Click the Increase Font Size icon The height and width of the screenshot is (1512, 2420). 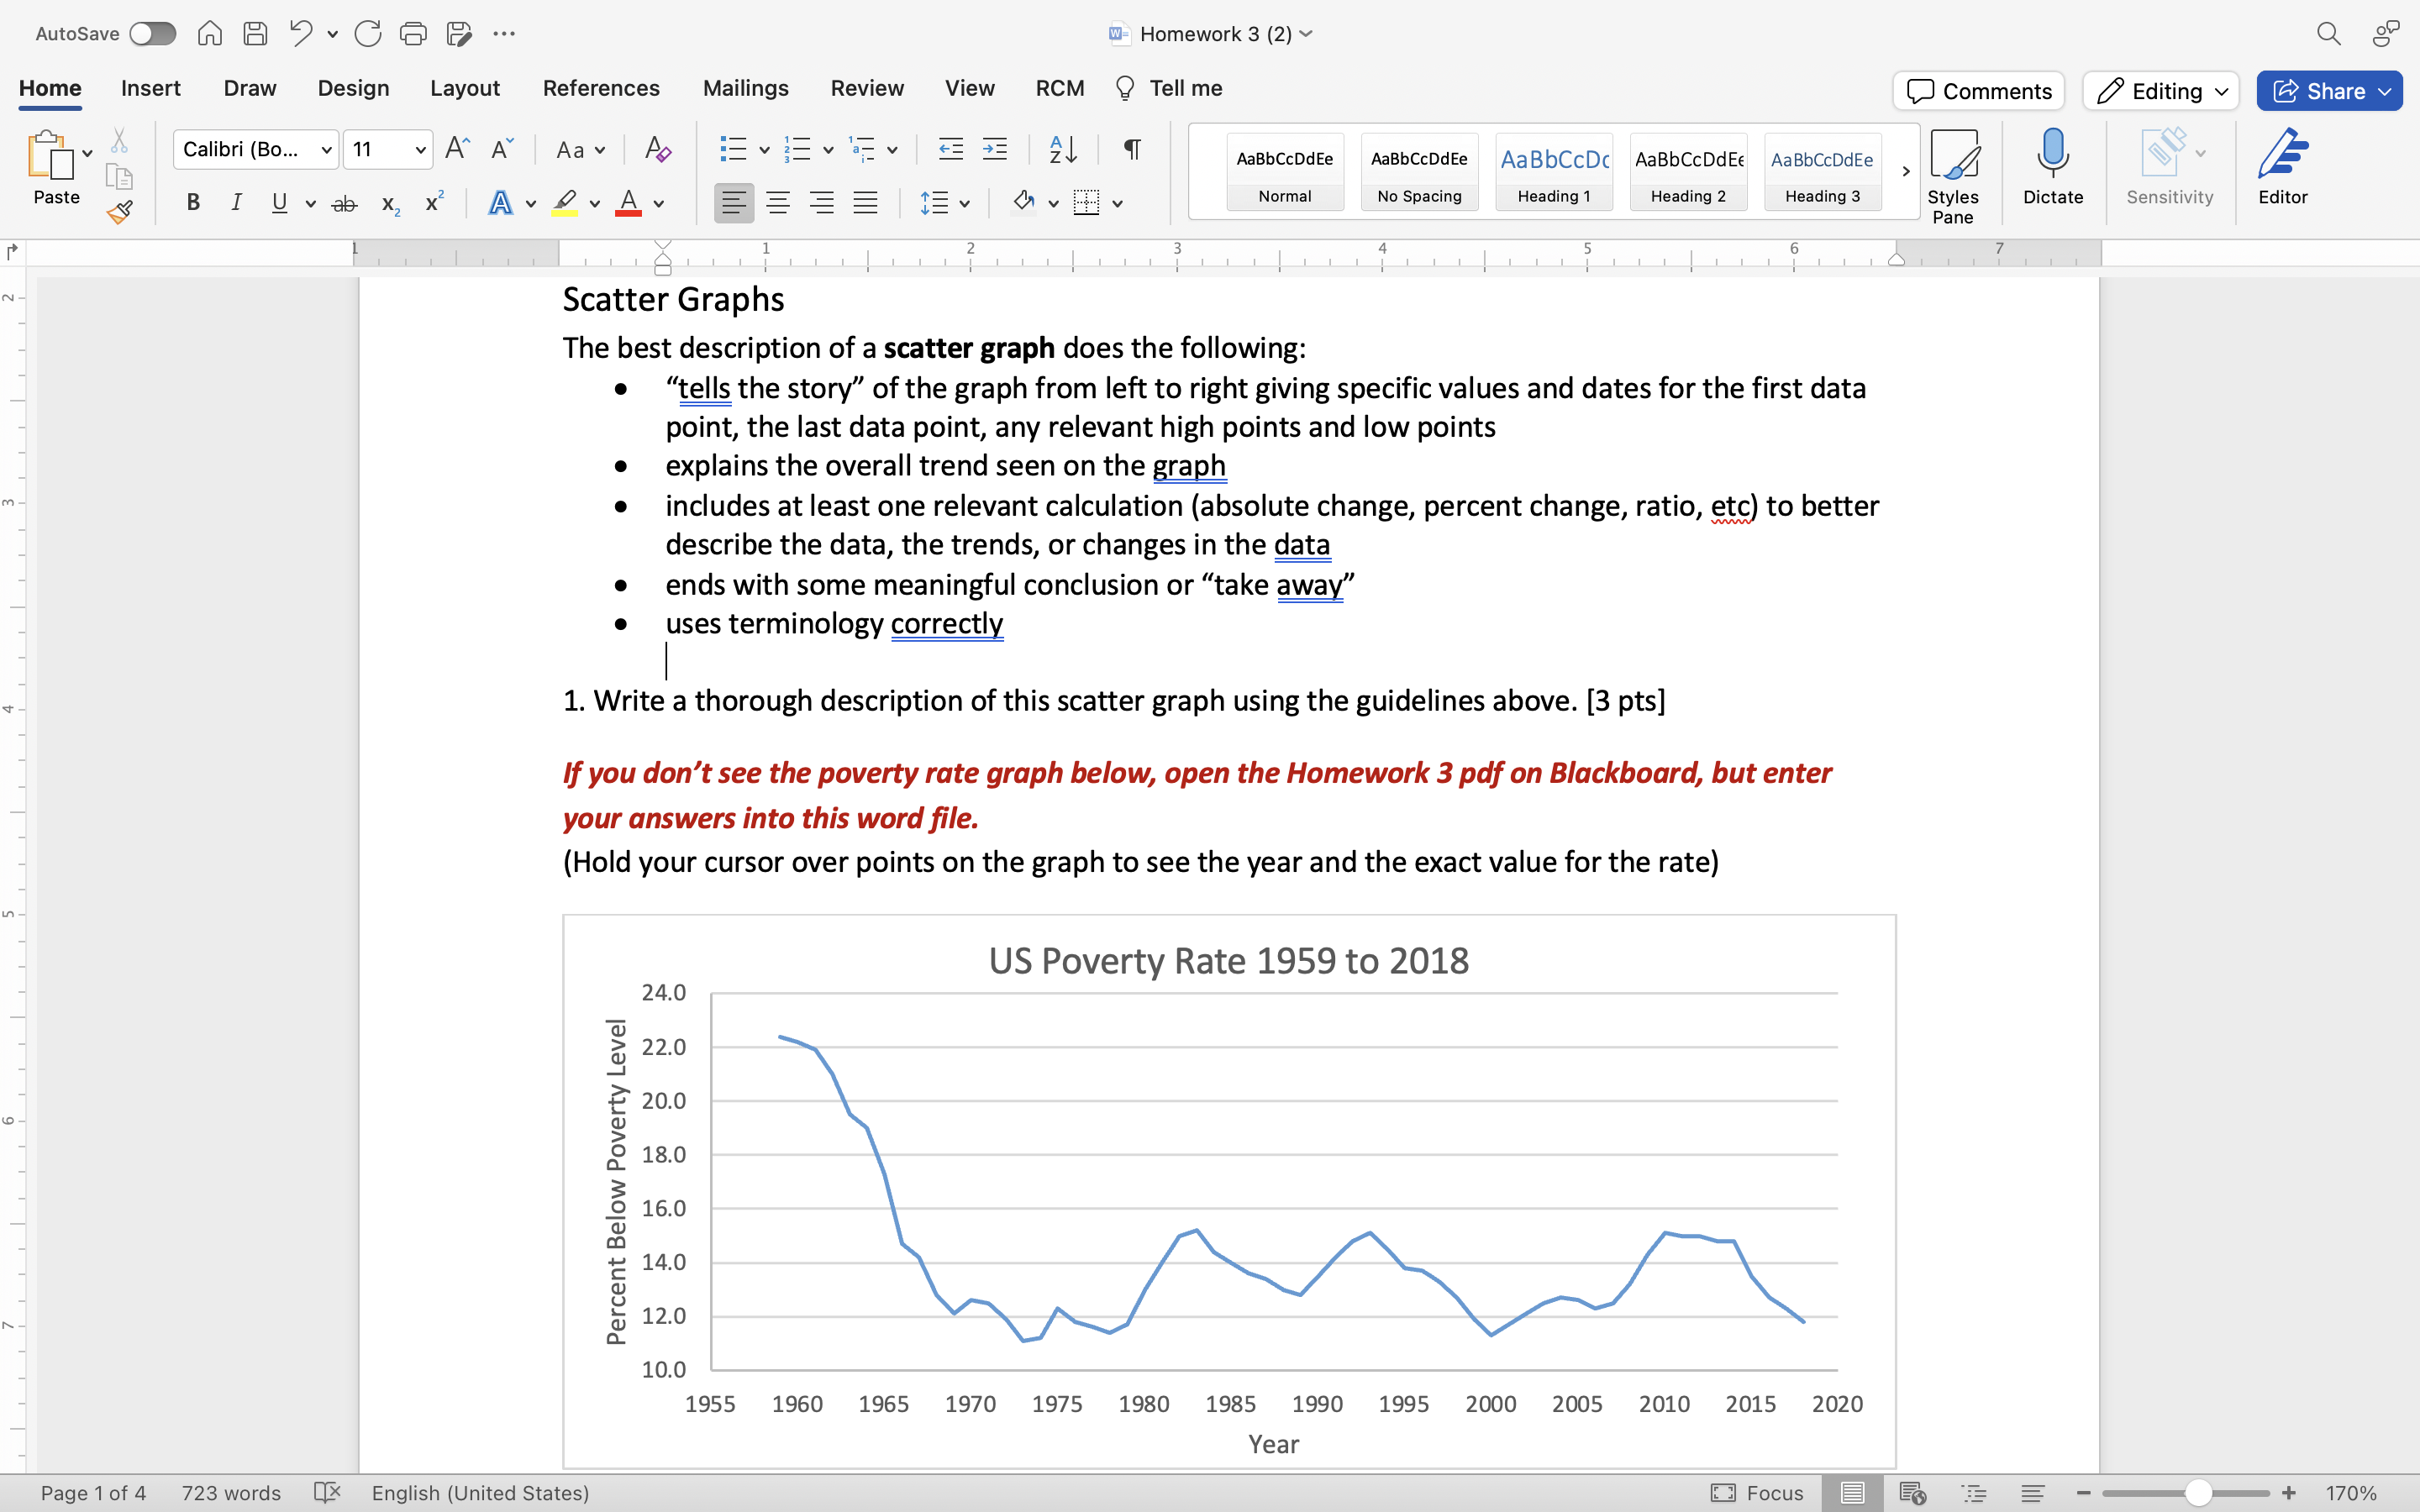click(457, 149)
